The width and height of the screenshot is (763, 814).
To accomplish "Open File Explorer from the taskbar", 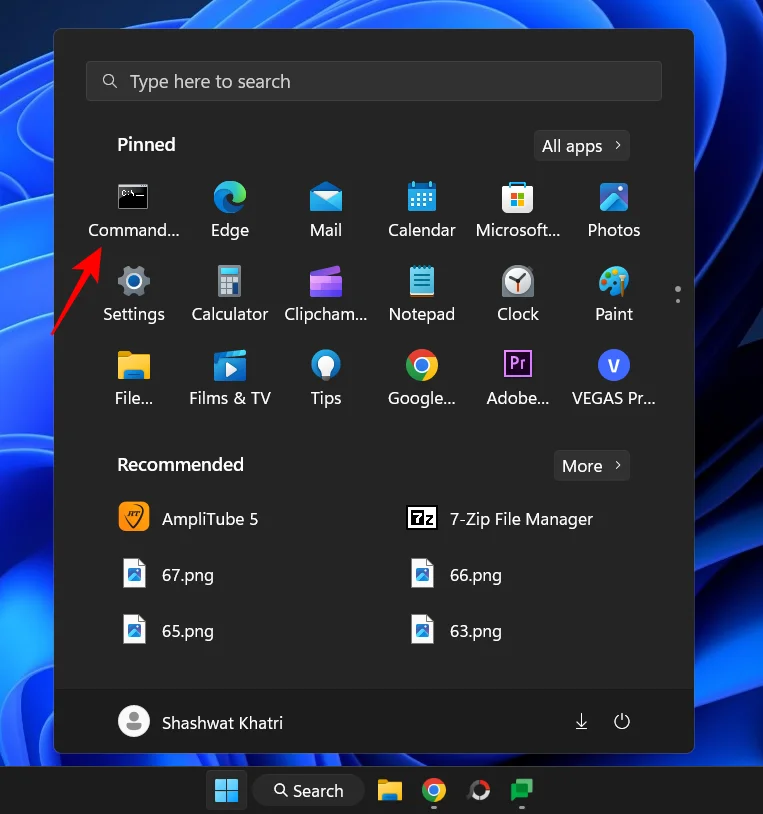I will point(389,790).
